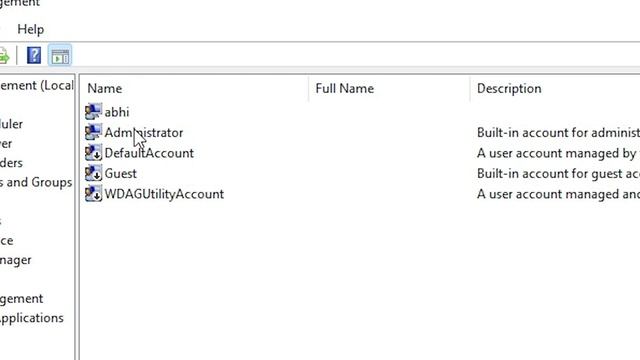Click the 'abhi' user name text
This screenshot has height=360, width=640.
[117, 112]
